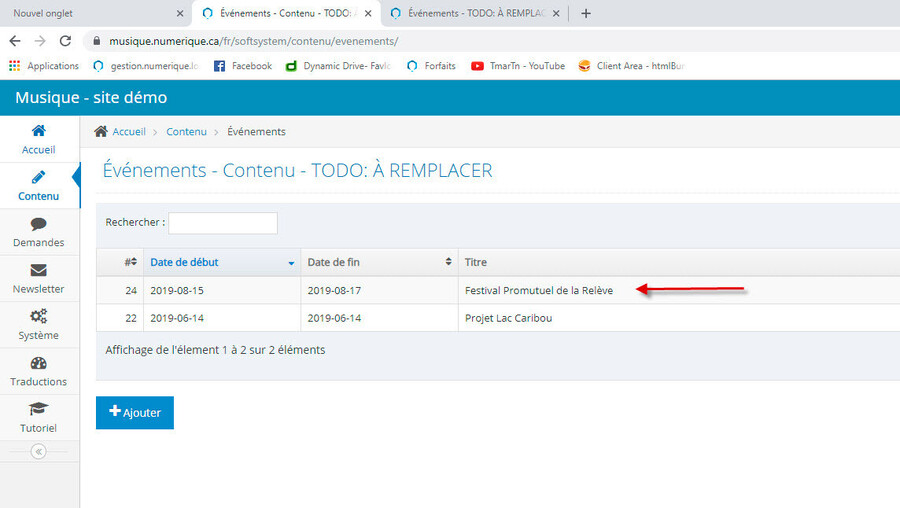The height and width of the screenshot is (508, 900).
Task: Click the browser address bar URL
Action: click(x=254, y=41)
